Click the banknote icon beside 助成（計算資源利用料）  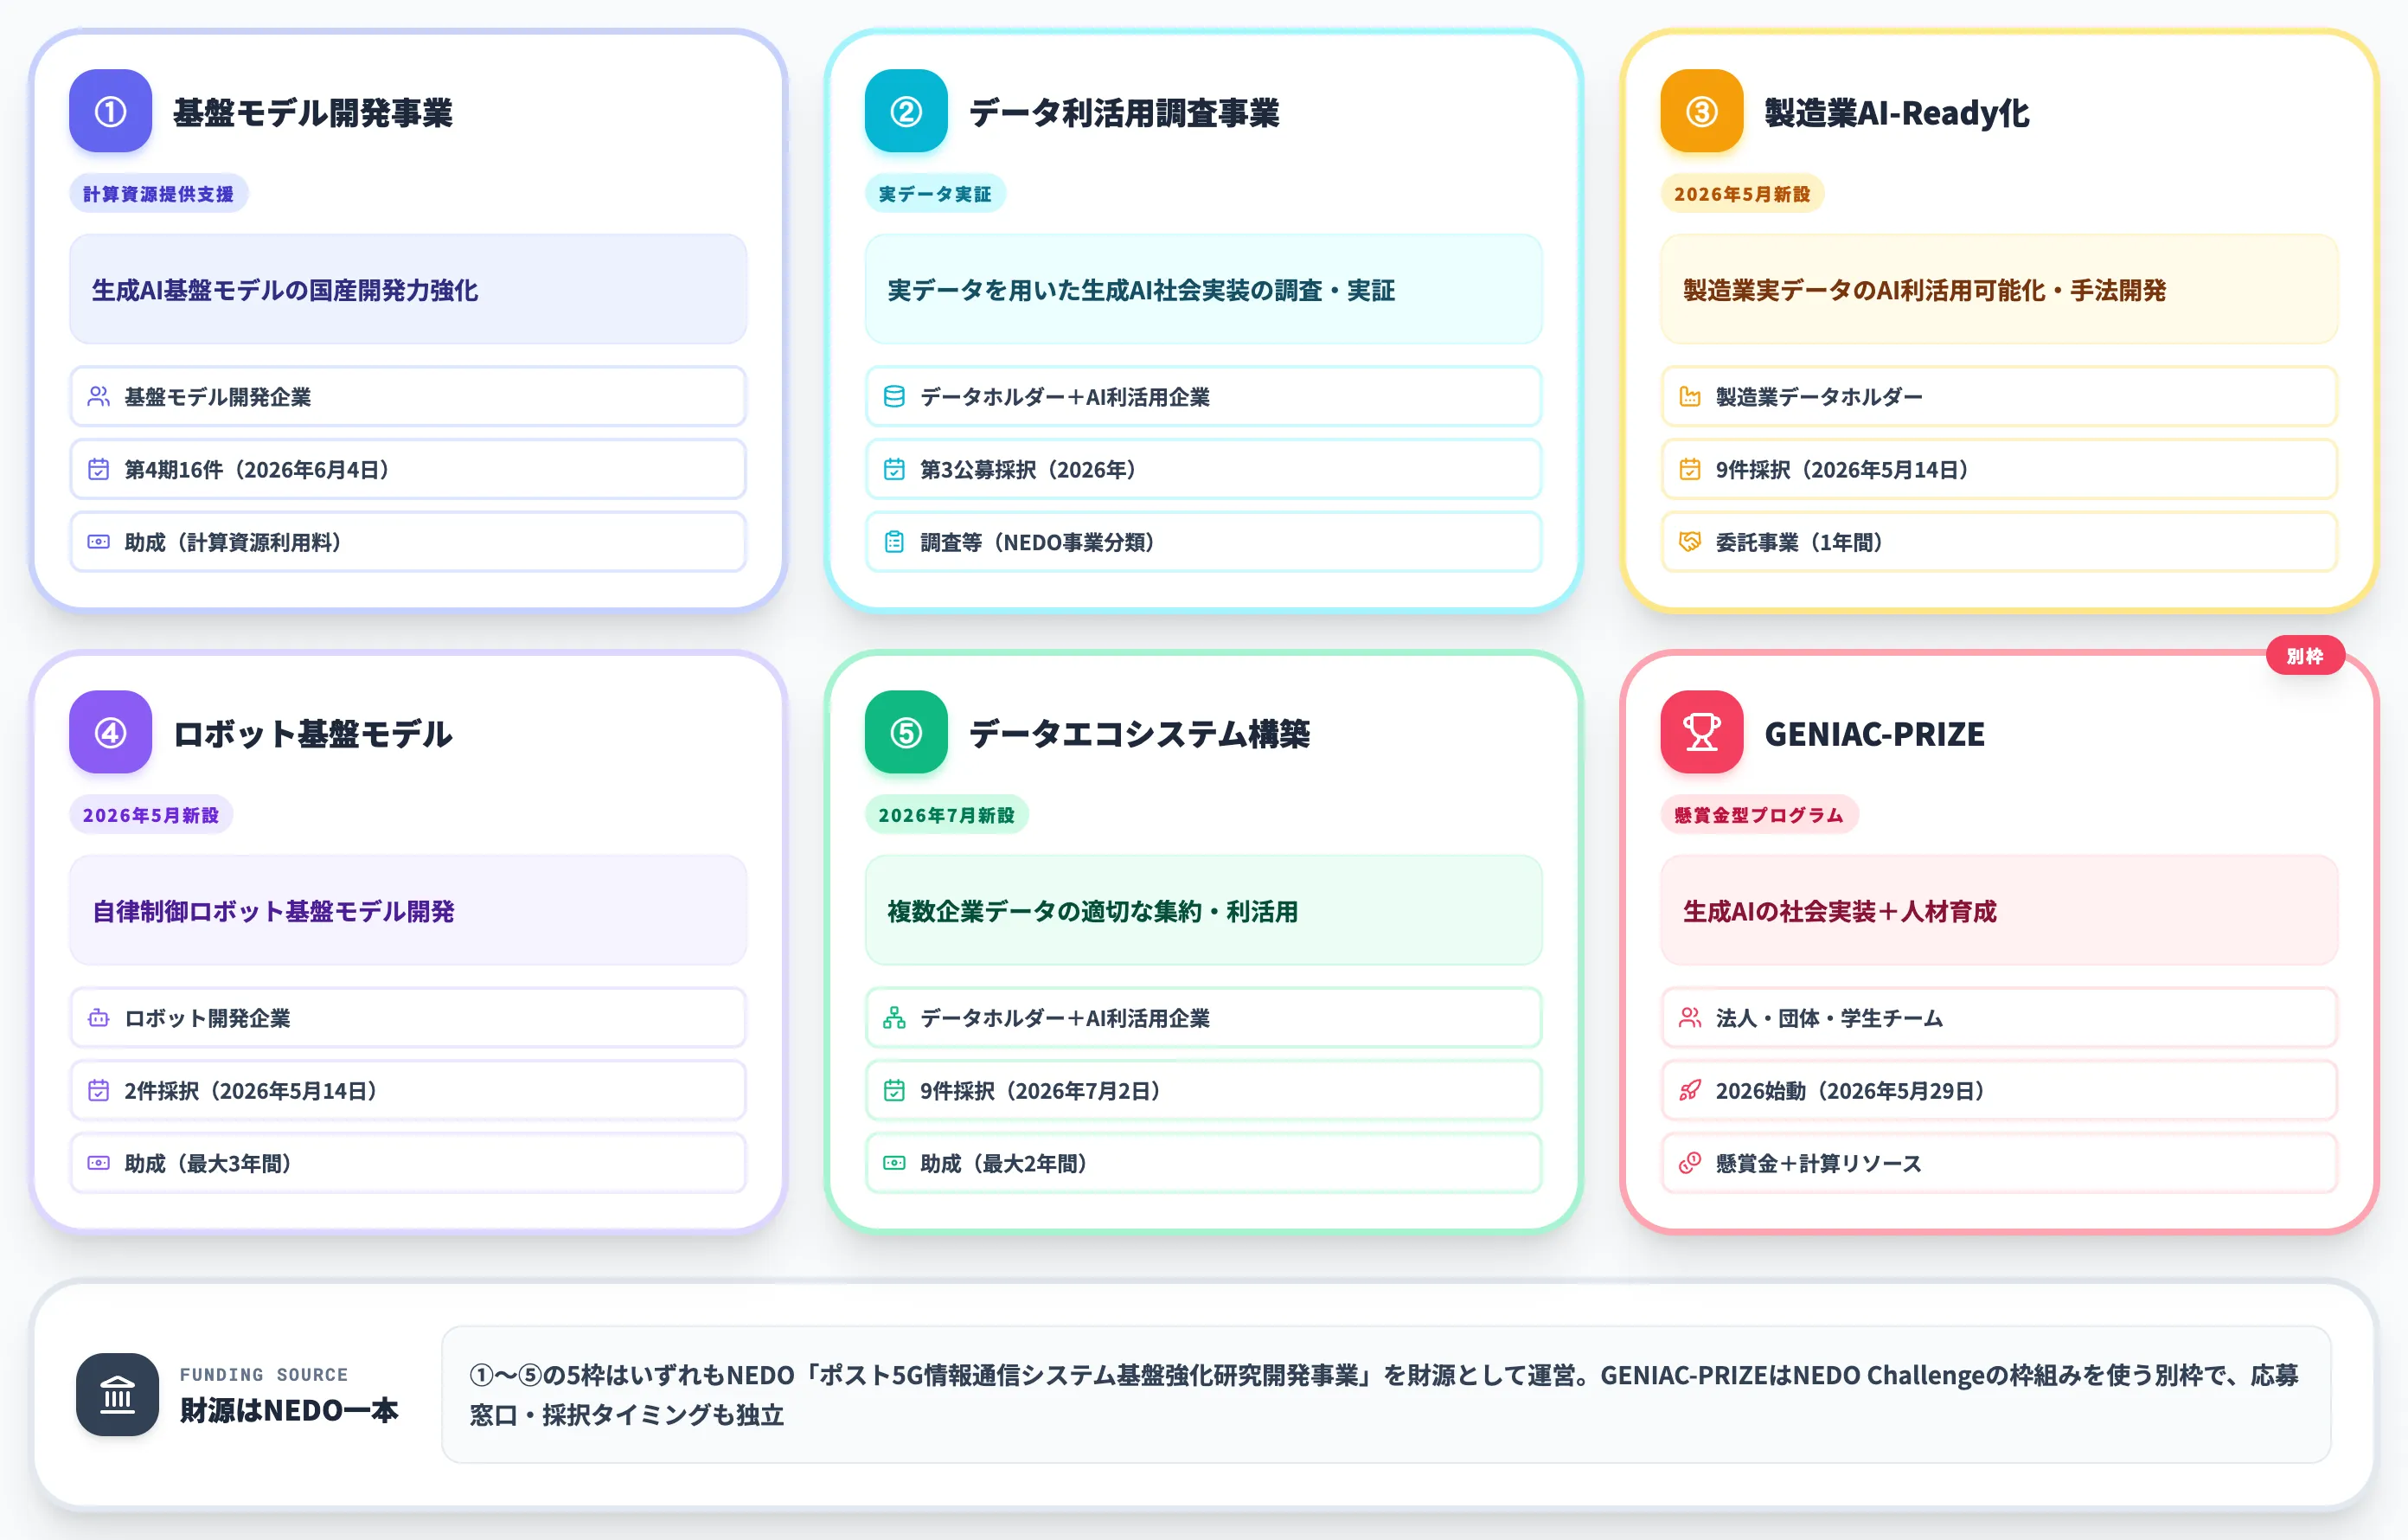pos(98,542)
